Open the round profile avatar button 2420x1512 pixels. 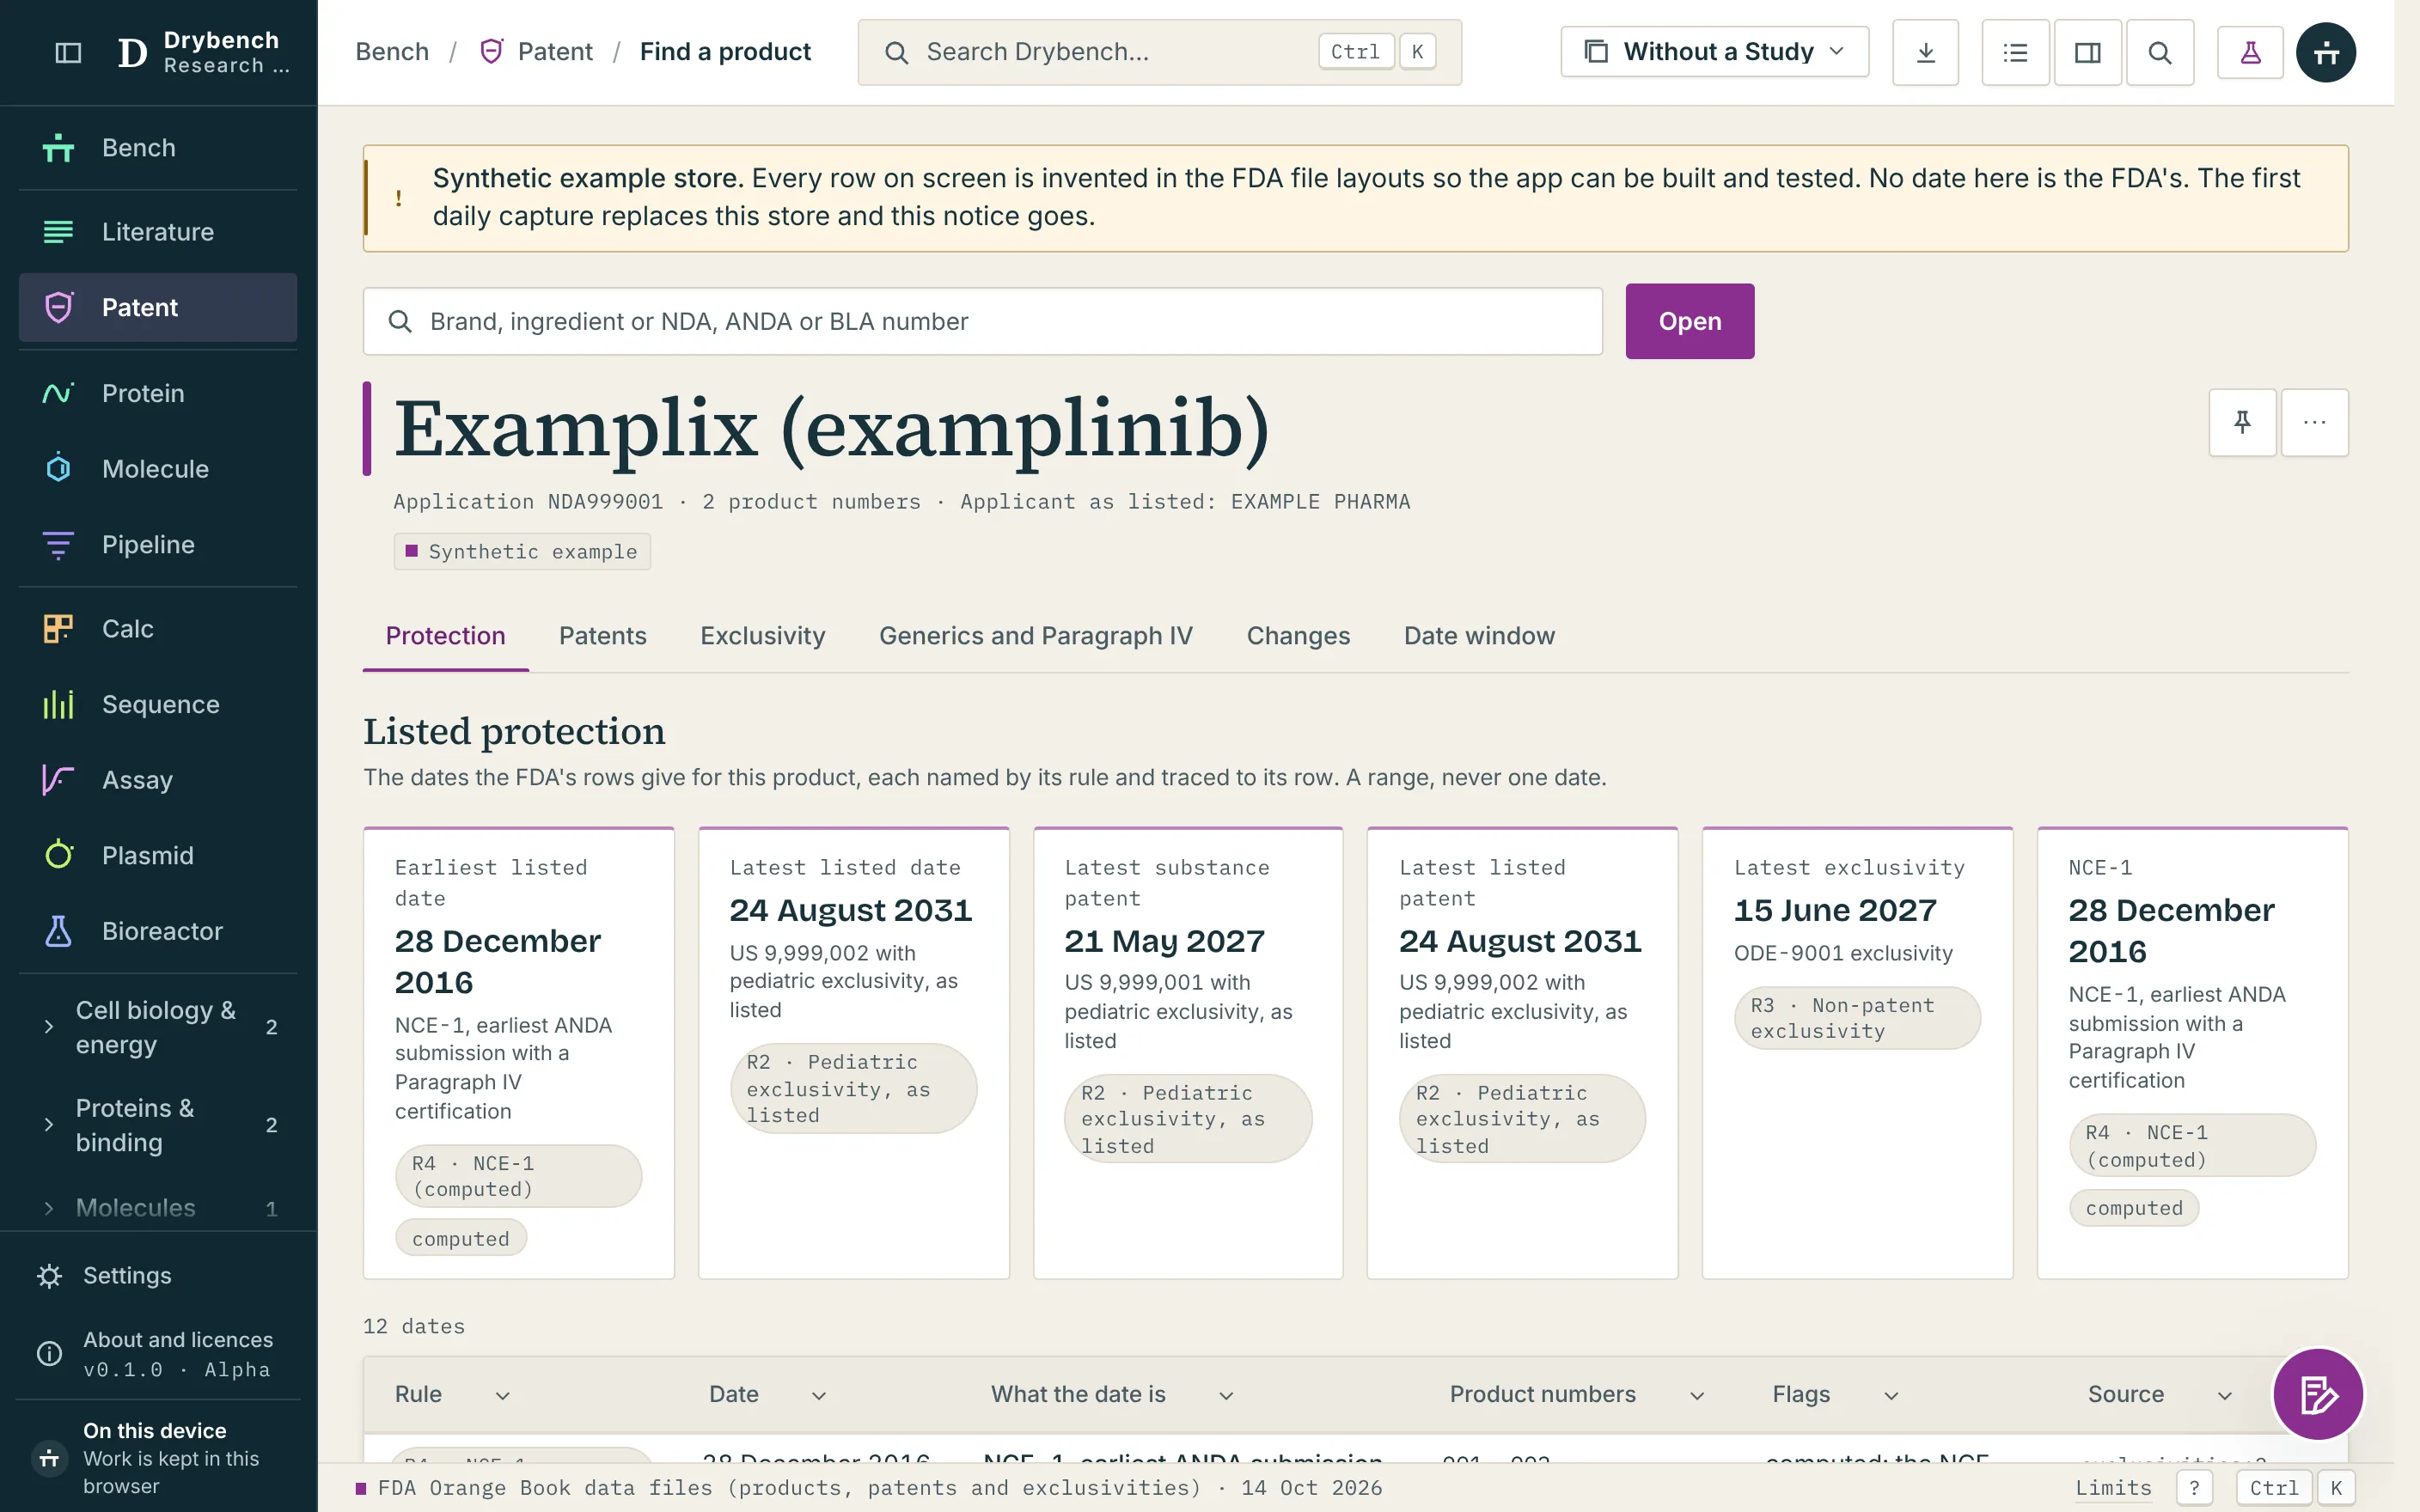[2326, 52]
